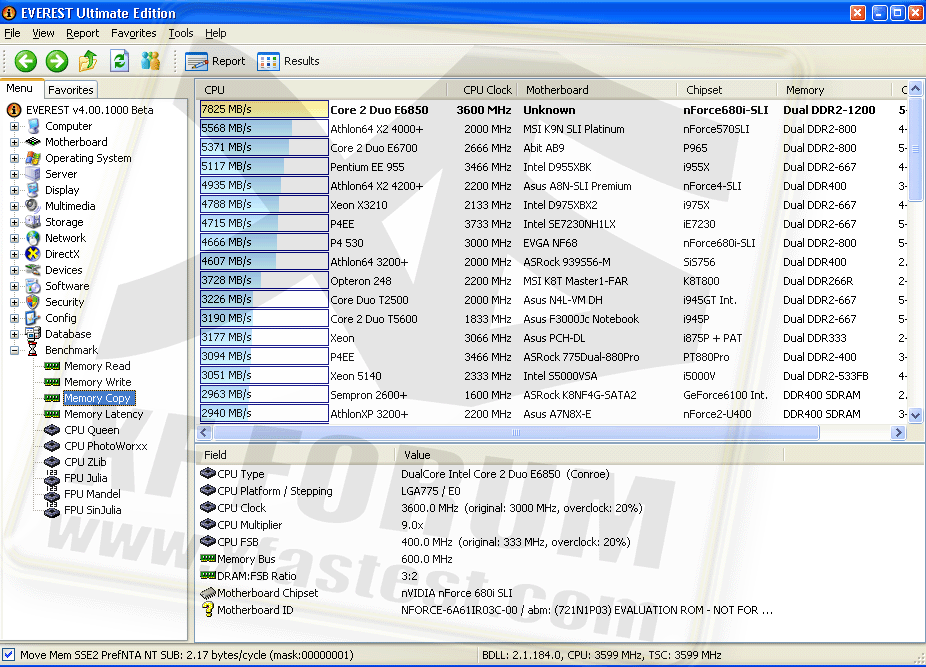
Task: Open the Report toolbar button
Action: click(x=216, y=61)
